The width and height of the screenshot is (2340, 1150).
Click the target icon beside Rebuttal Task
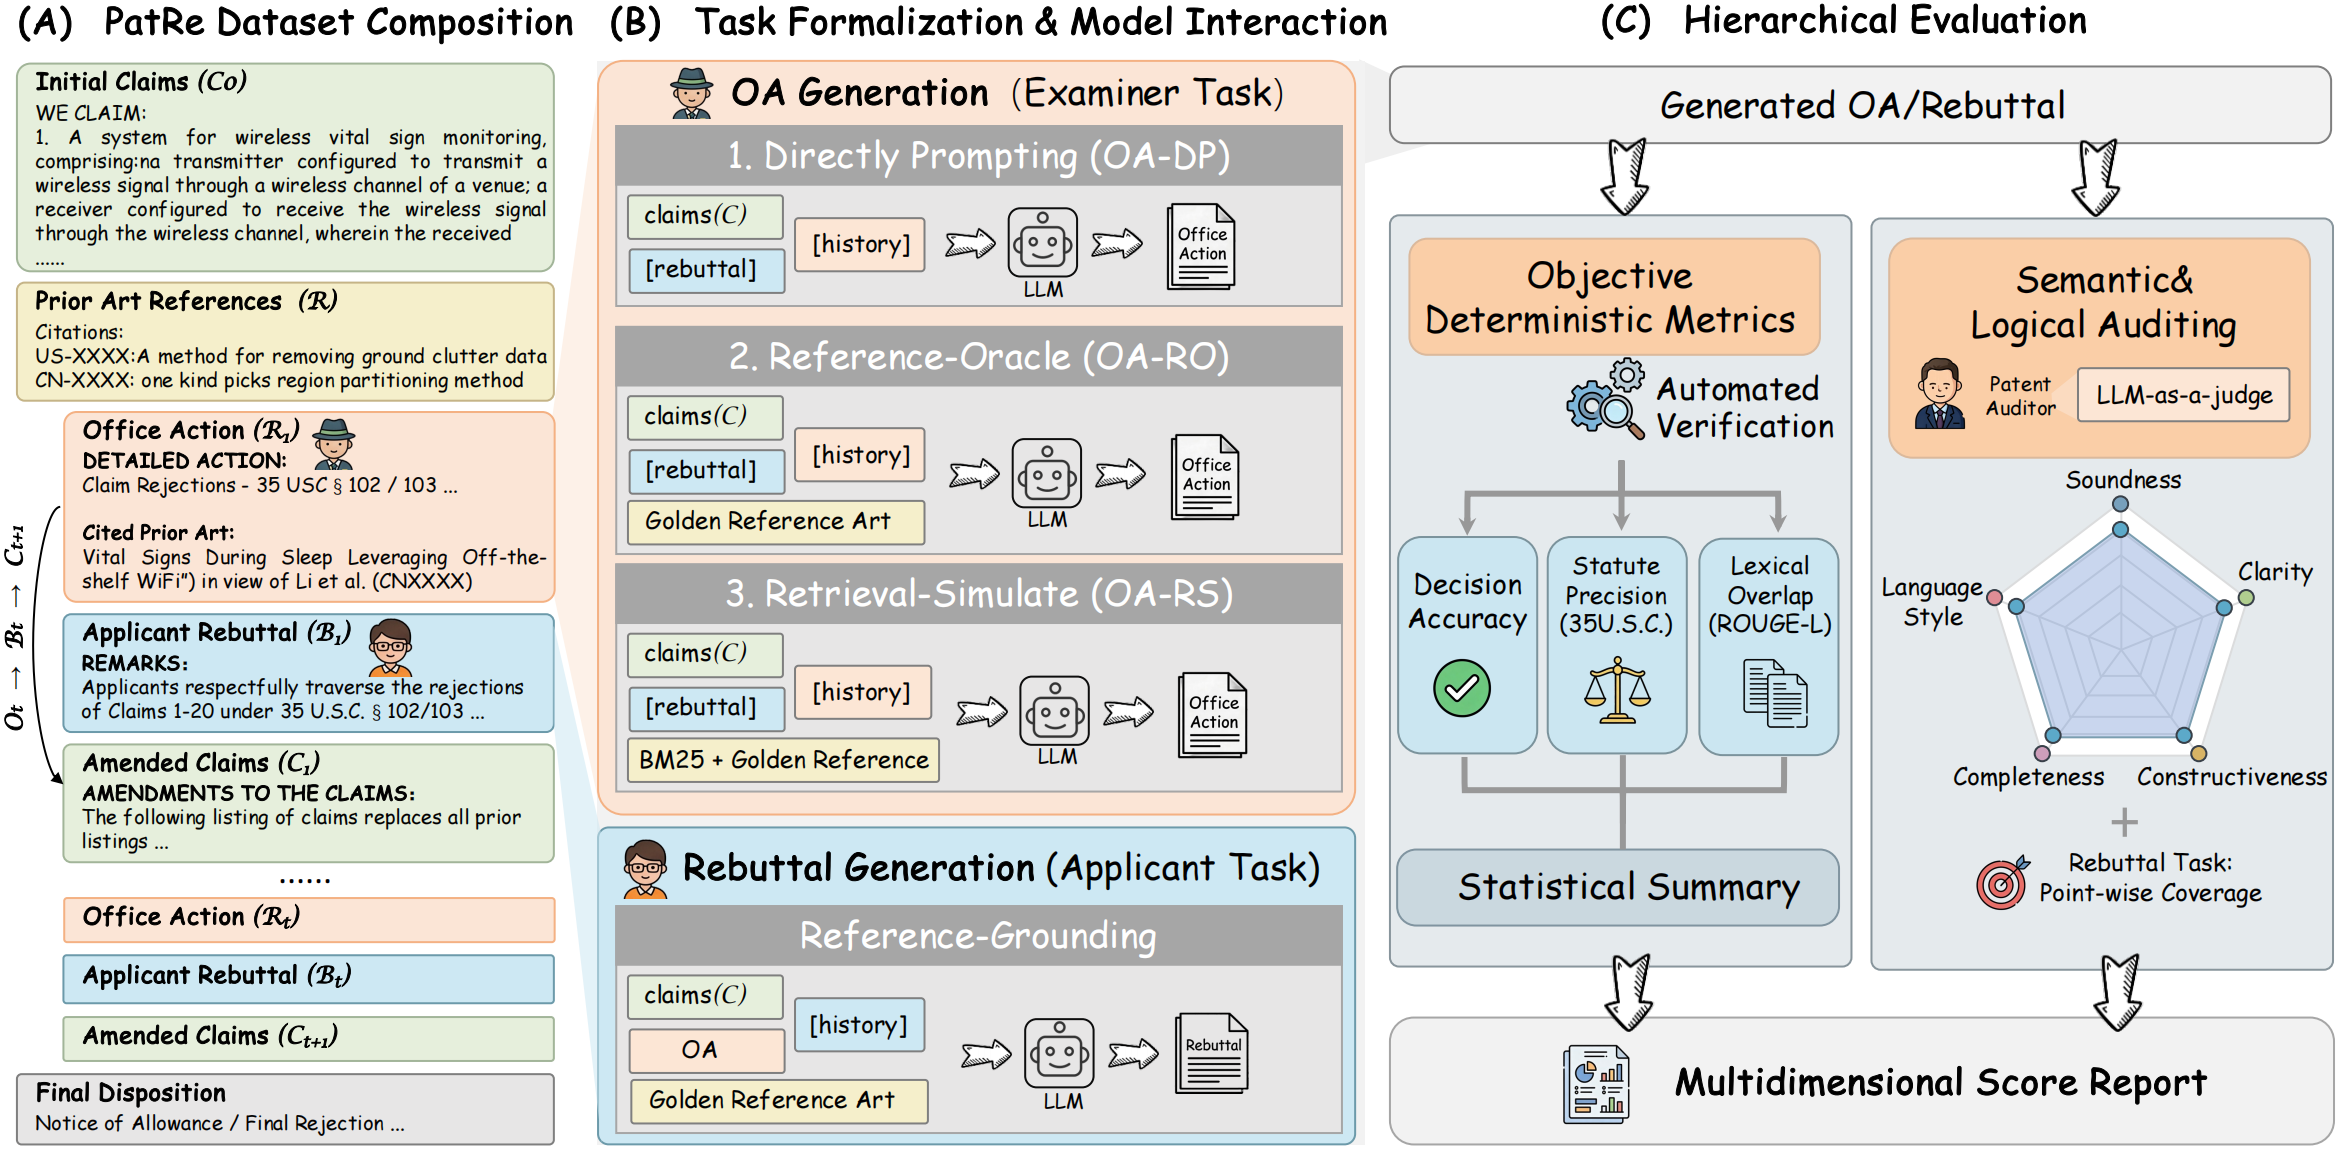click(2001, 882)
